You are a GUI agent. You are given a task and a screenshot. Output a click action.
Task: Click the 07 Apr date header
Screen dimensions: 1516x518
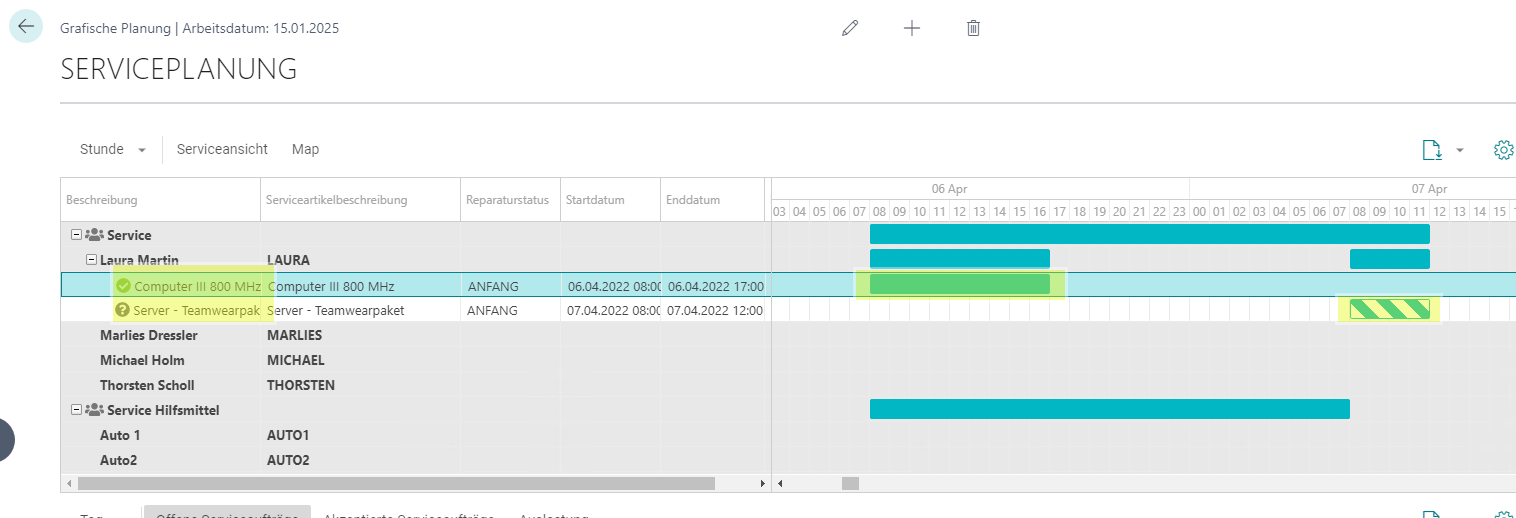pos(1429,188)
